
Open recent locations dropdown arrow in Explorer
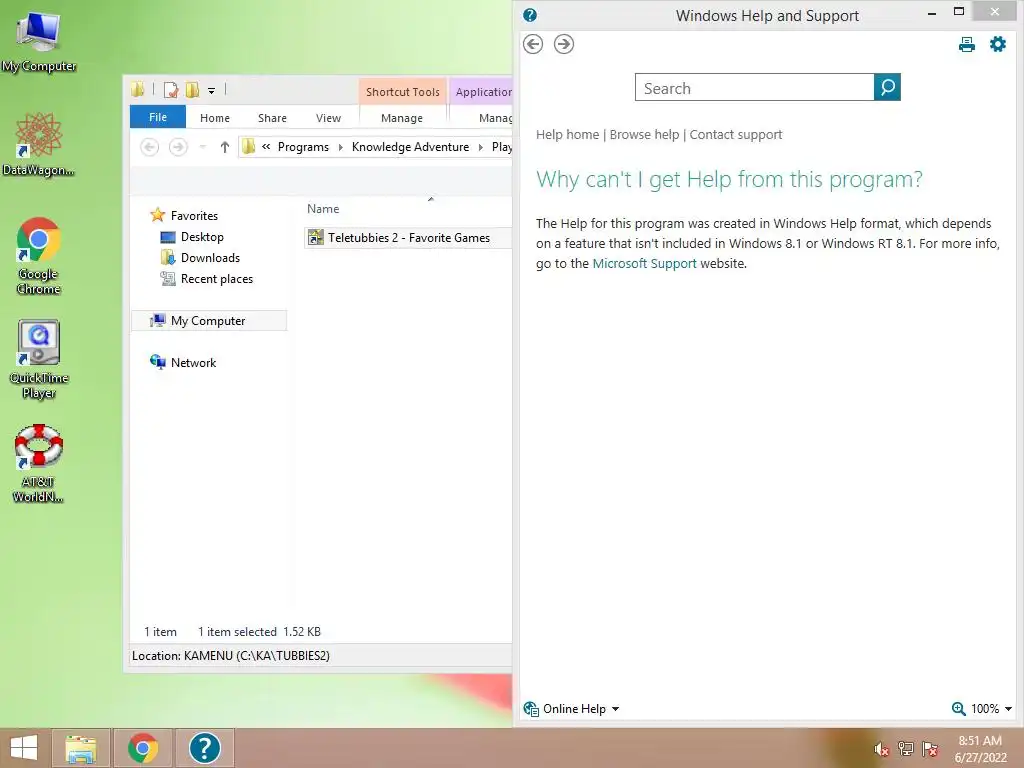tap(203, 147)
